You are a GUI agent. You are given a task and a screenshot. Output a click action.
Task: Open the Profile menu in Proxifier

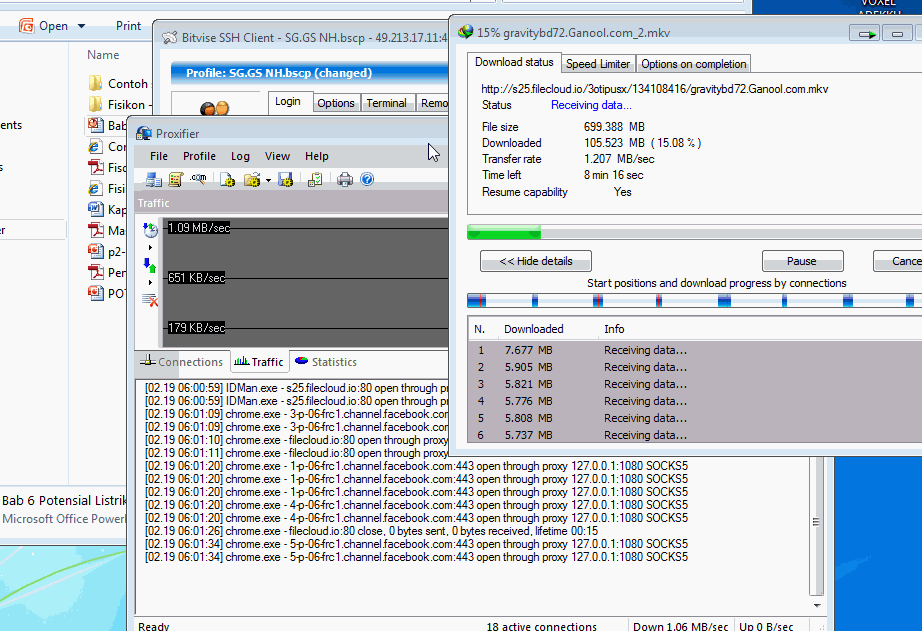(x=199, y=156)
